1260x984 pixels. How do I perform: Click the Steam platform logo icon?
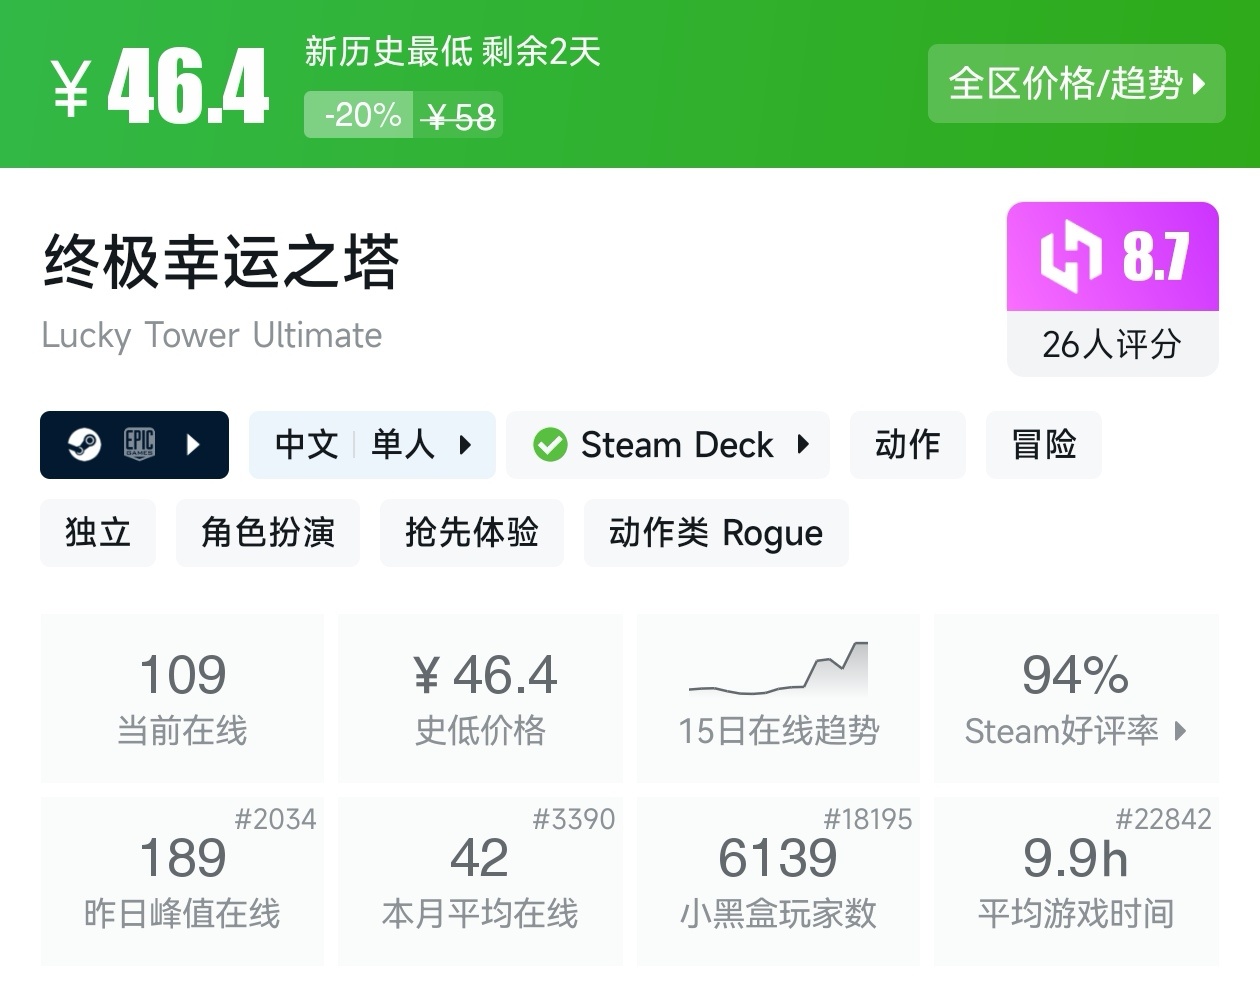click(84, 444)
